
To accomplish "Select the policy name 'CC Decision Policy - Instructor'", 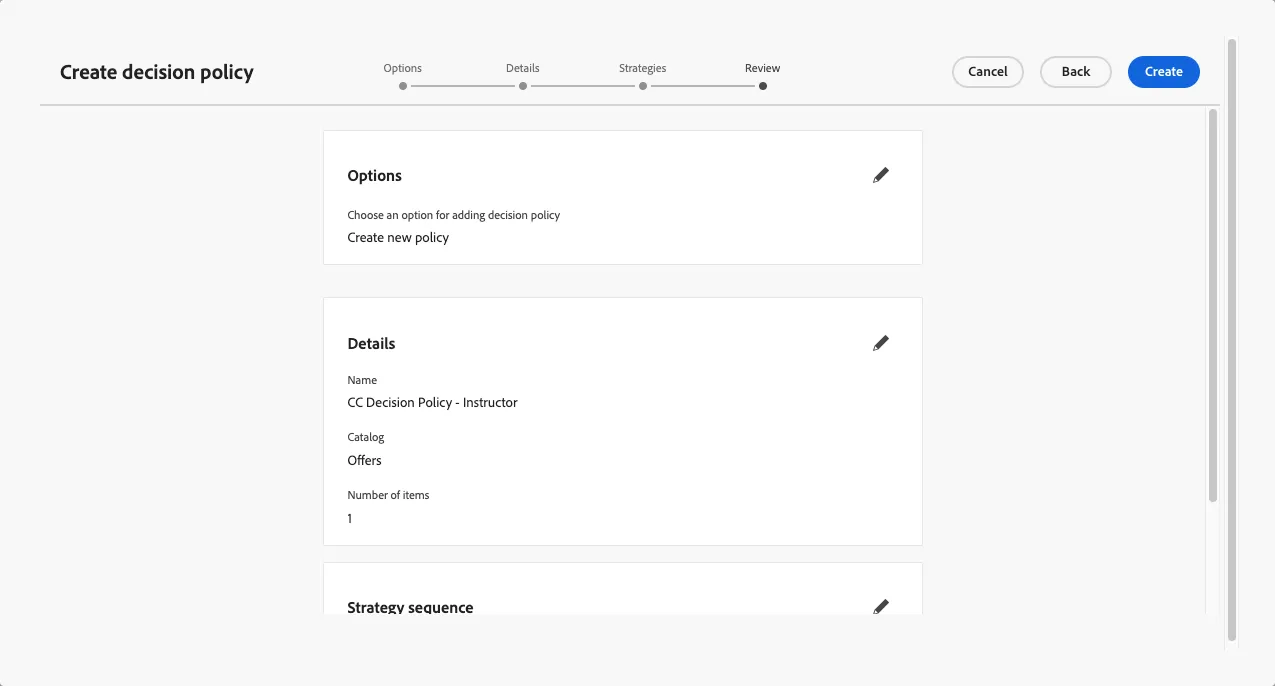I will point(432,403).
